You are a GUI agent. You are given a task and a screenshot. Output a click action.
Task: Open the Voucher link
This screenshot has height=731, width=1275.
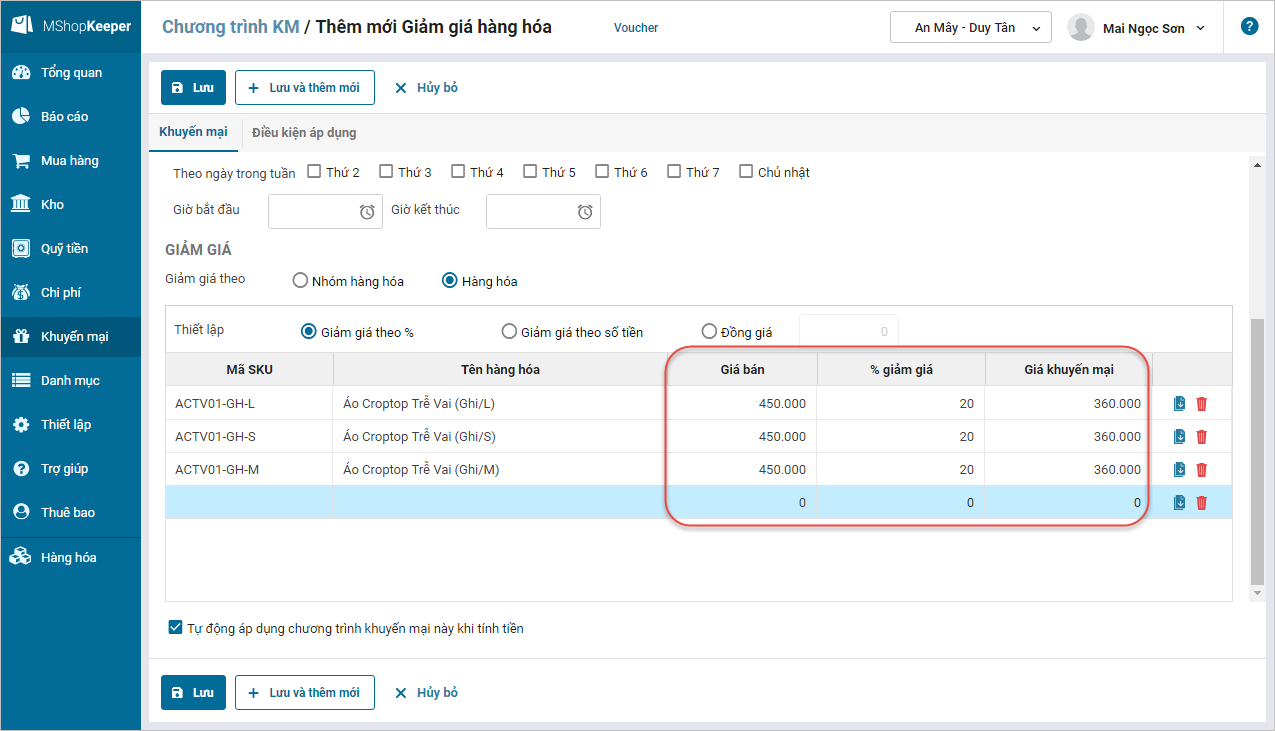click(x=636, y=28)
